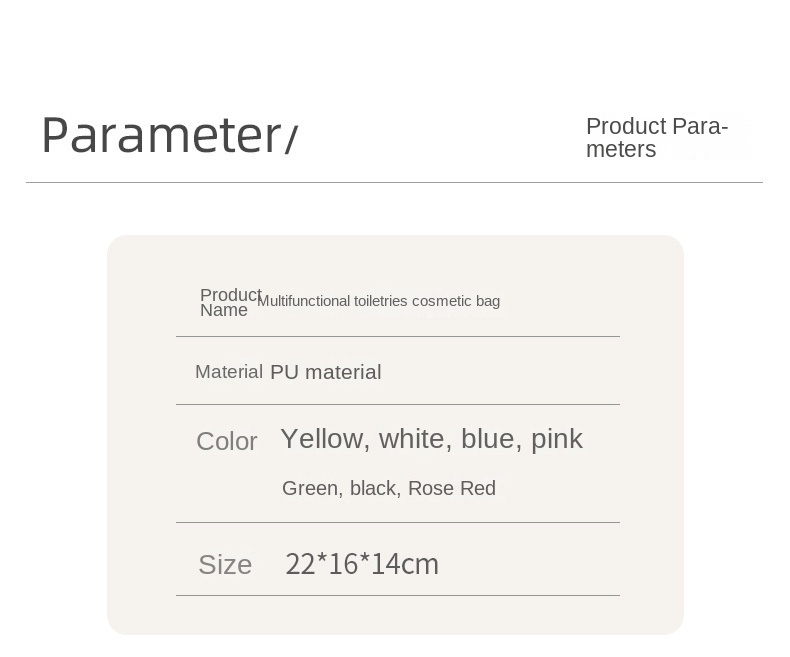Click the divider between Material and Color rows

point(398,404)
